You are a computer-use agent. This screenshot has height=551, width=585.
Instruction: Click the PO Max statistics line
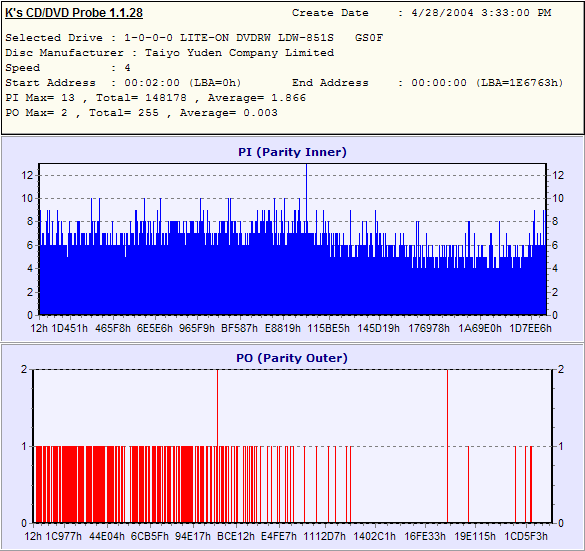(x=141, y=113)
